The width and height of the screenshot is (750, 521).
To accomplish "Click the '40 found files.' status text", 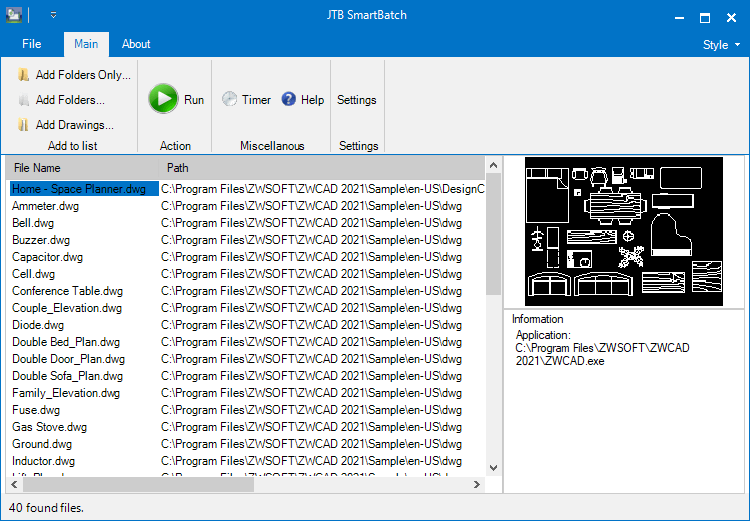I will coord(46,508).
